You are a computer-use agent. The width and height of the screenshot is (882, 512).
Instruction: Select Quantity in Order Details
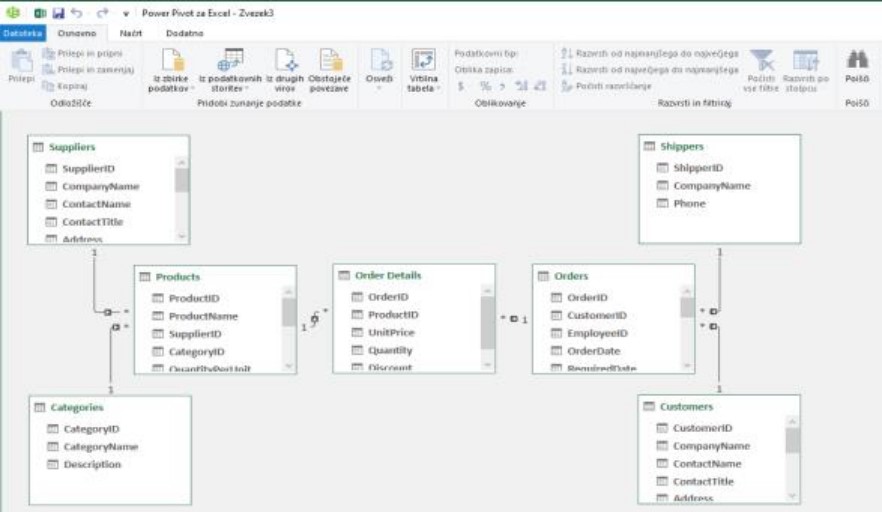(390, 350)
